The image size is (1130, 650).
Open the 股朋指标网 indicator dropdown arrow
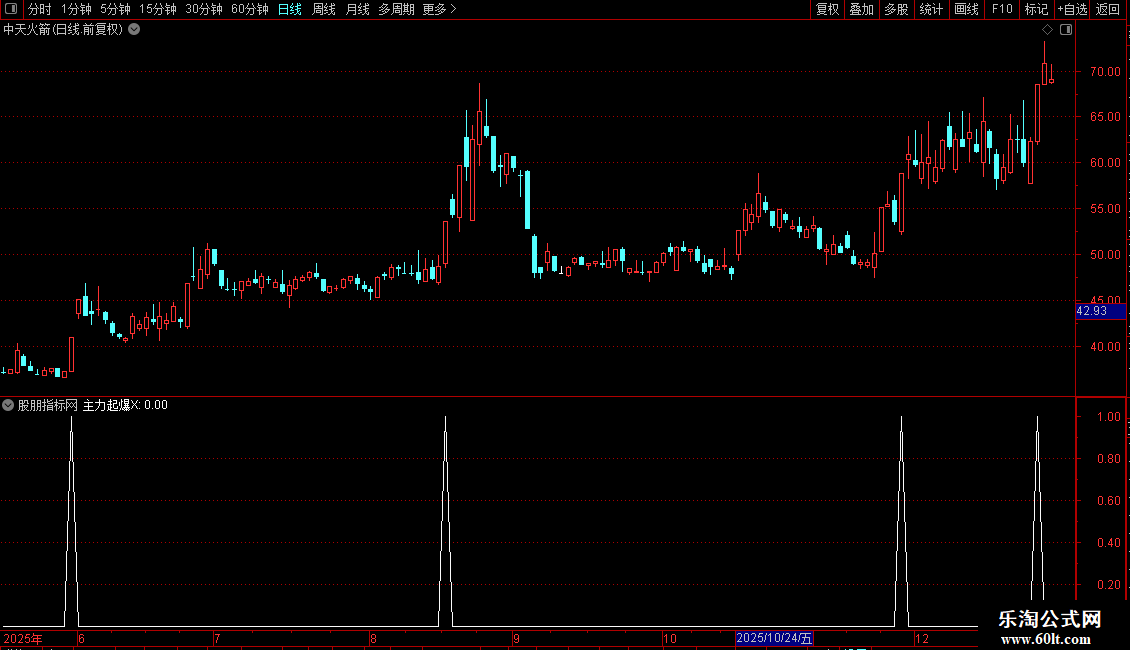pos(8,405)
